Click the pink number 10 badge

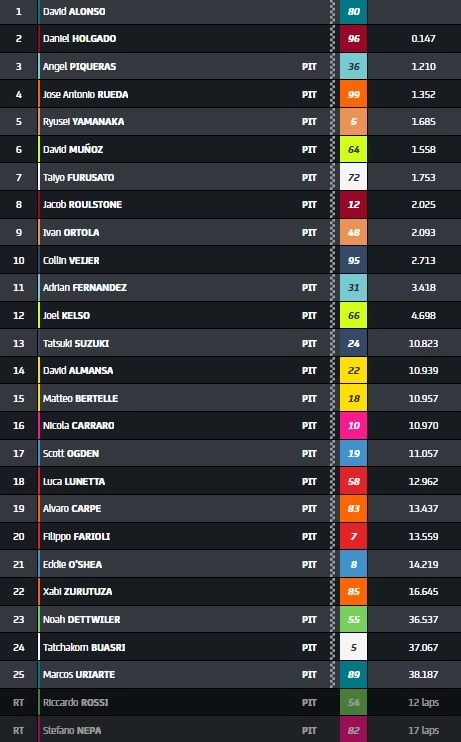click(x=354, y=425)
